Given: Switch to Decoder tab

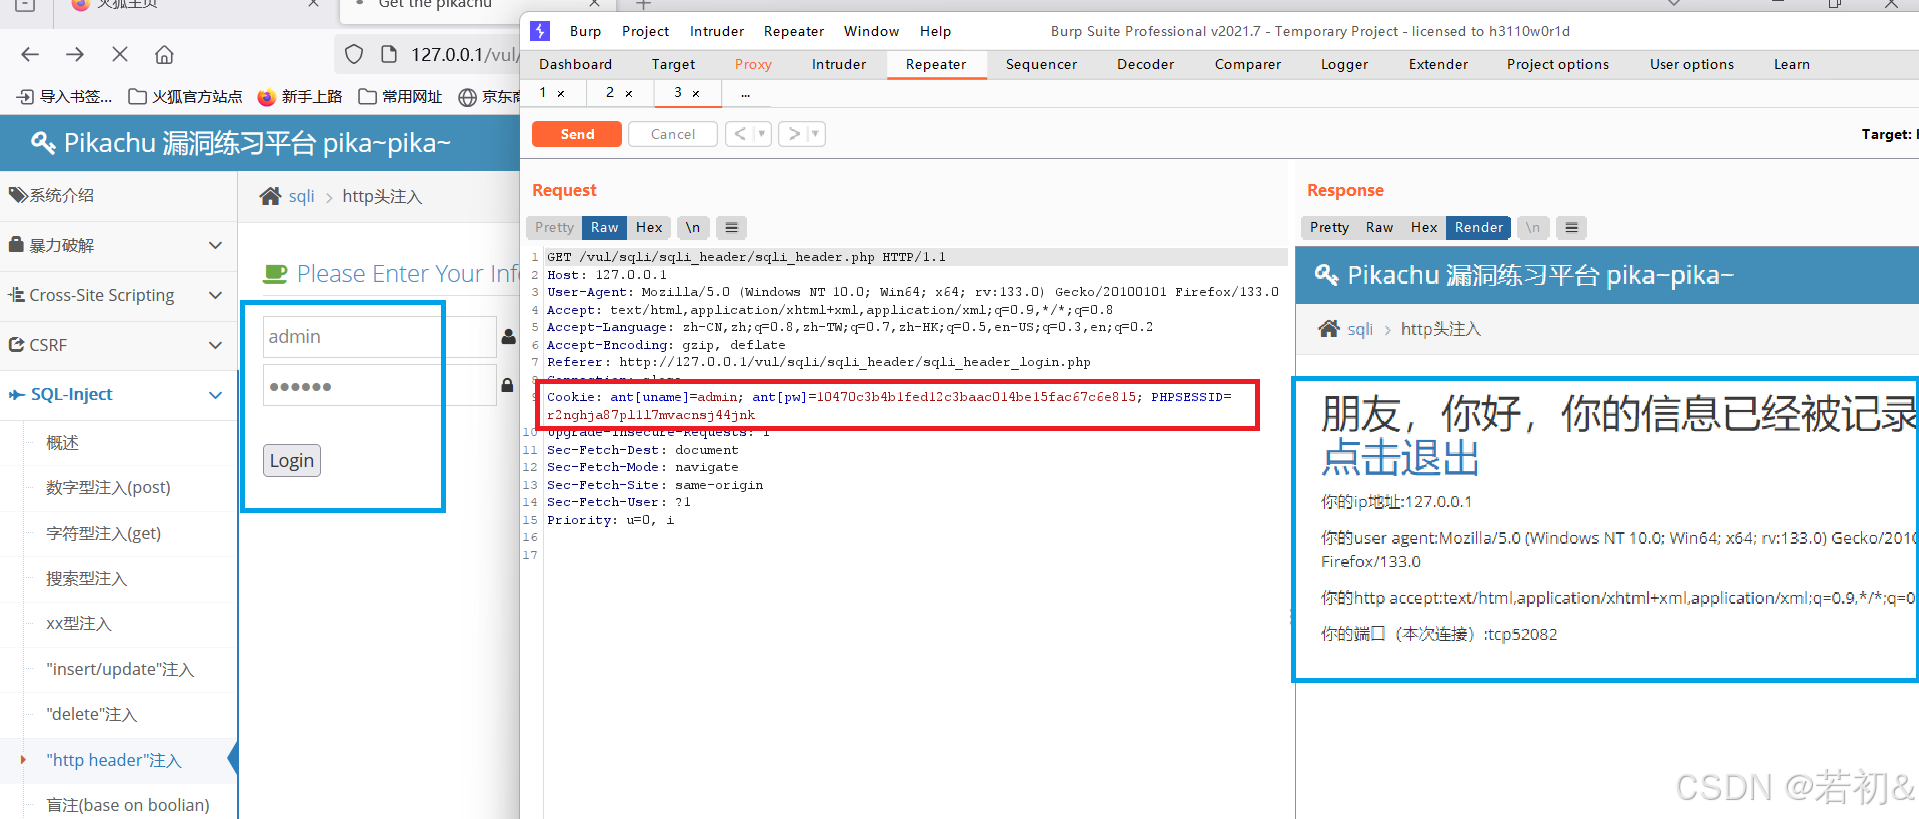Looking at the screenshot, I should pyautogui.click(x=1145, y=64).
